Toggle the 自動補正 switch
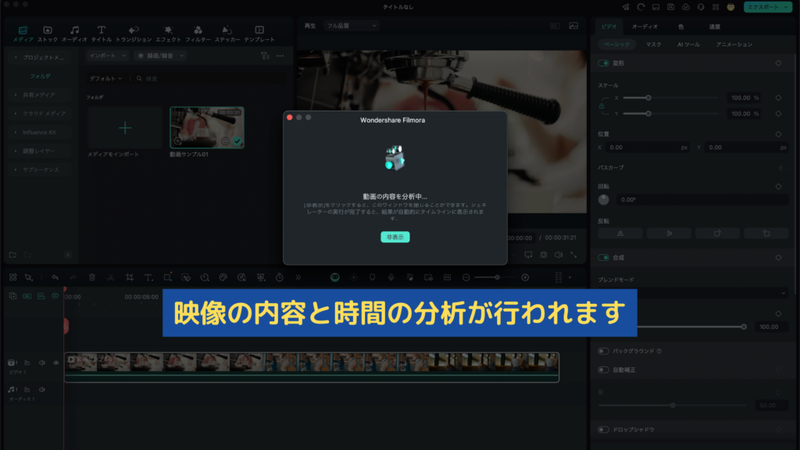800x450 pixels. click(x=604, y=370)
